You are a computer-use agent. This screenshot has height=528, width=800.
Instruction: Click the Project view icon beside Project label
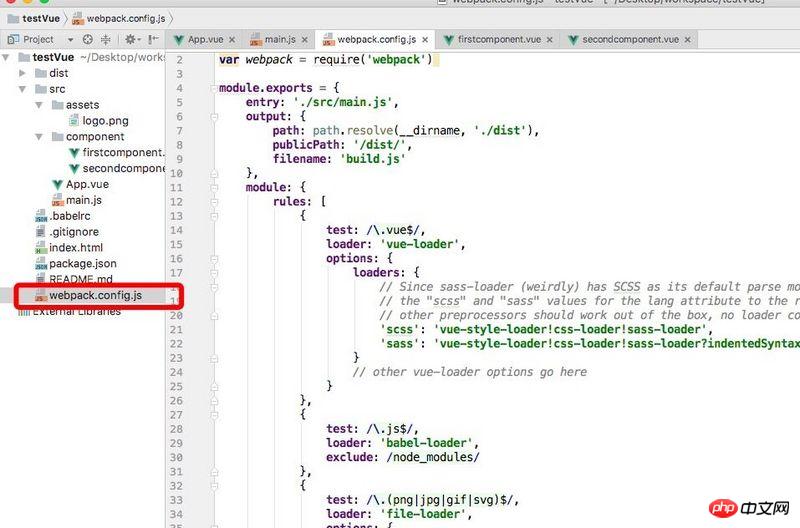click(13, 39)
